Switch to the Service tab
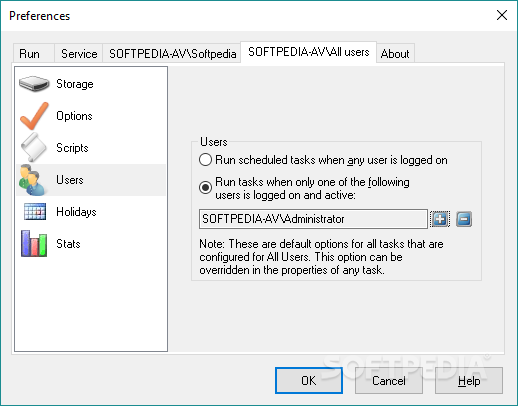 click(79, 53)
